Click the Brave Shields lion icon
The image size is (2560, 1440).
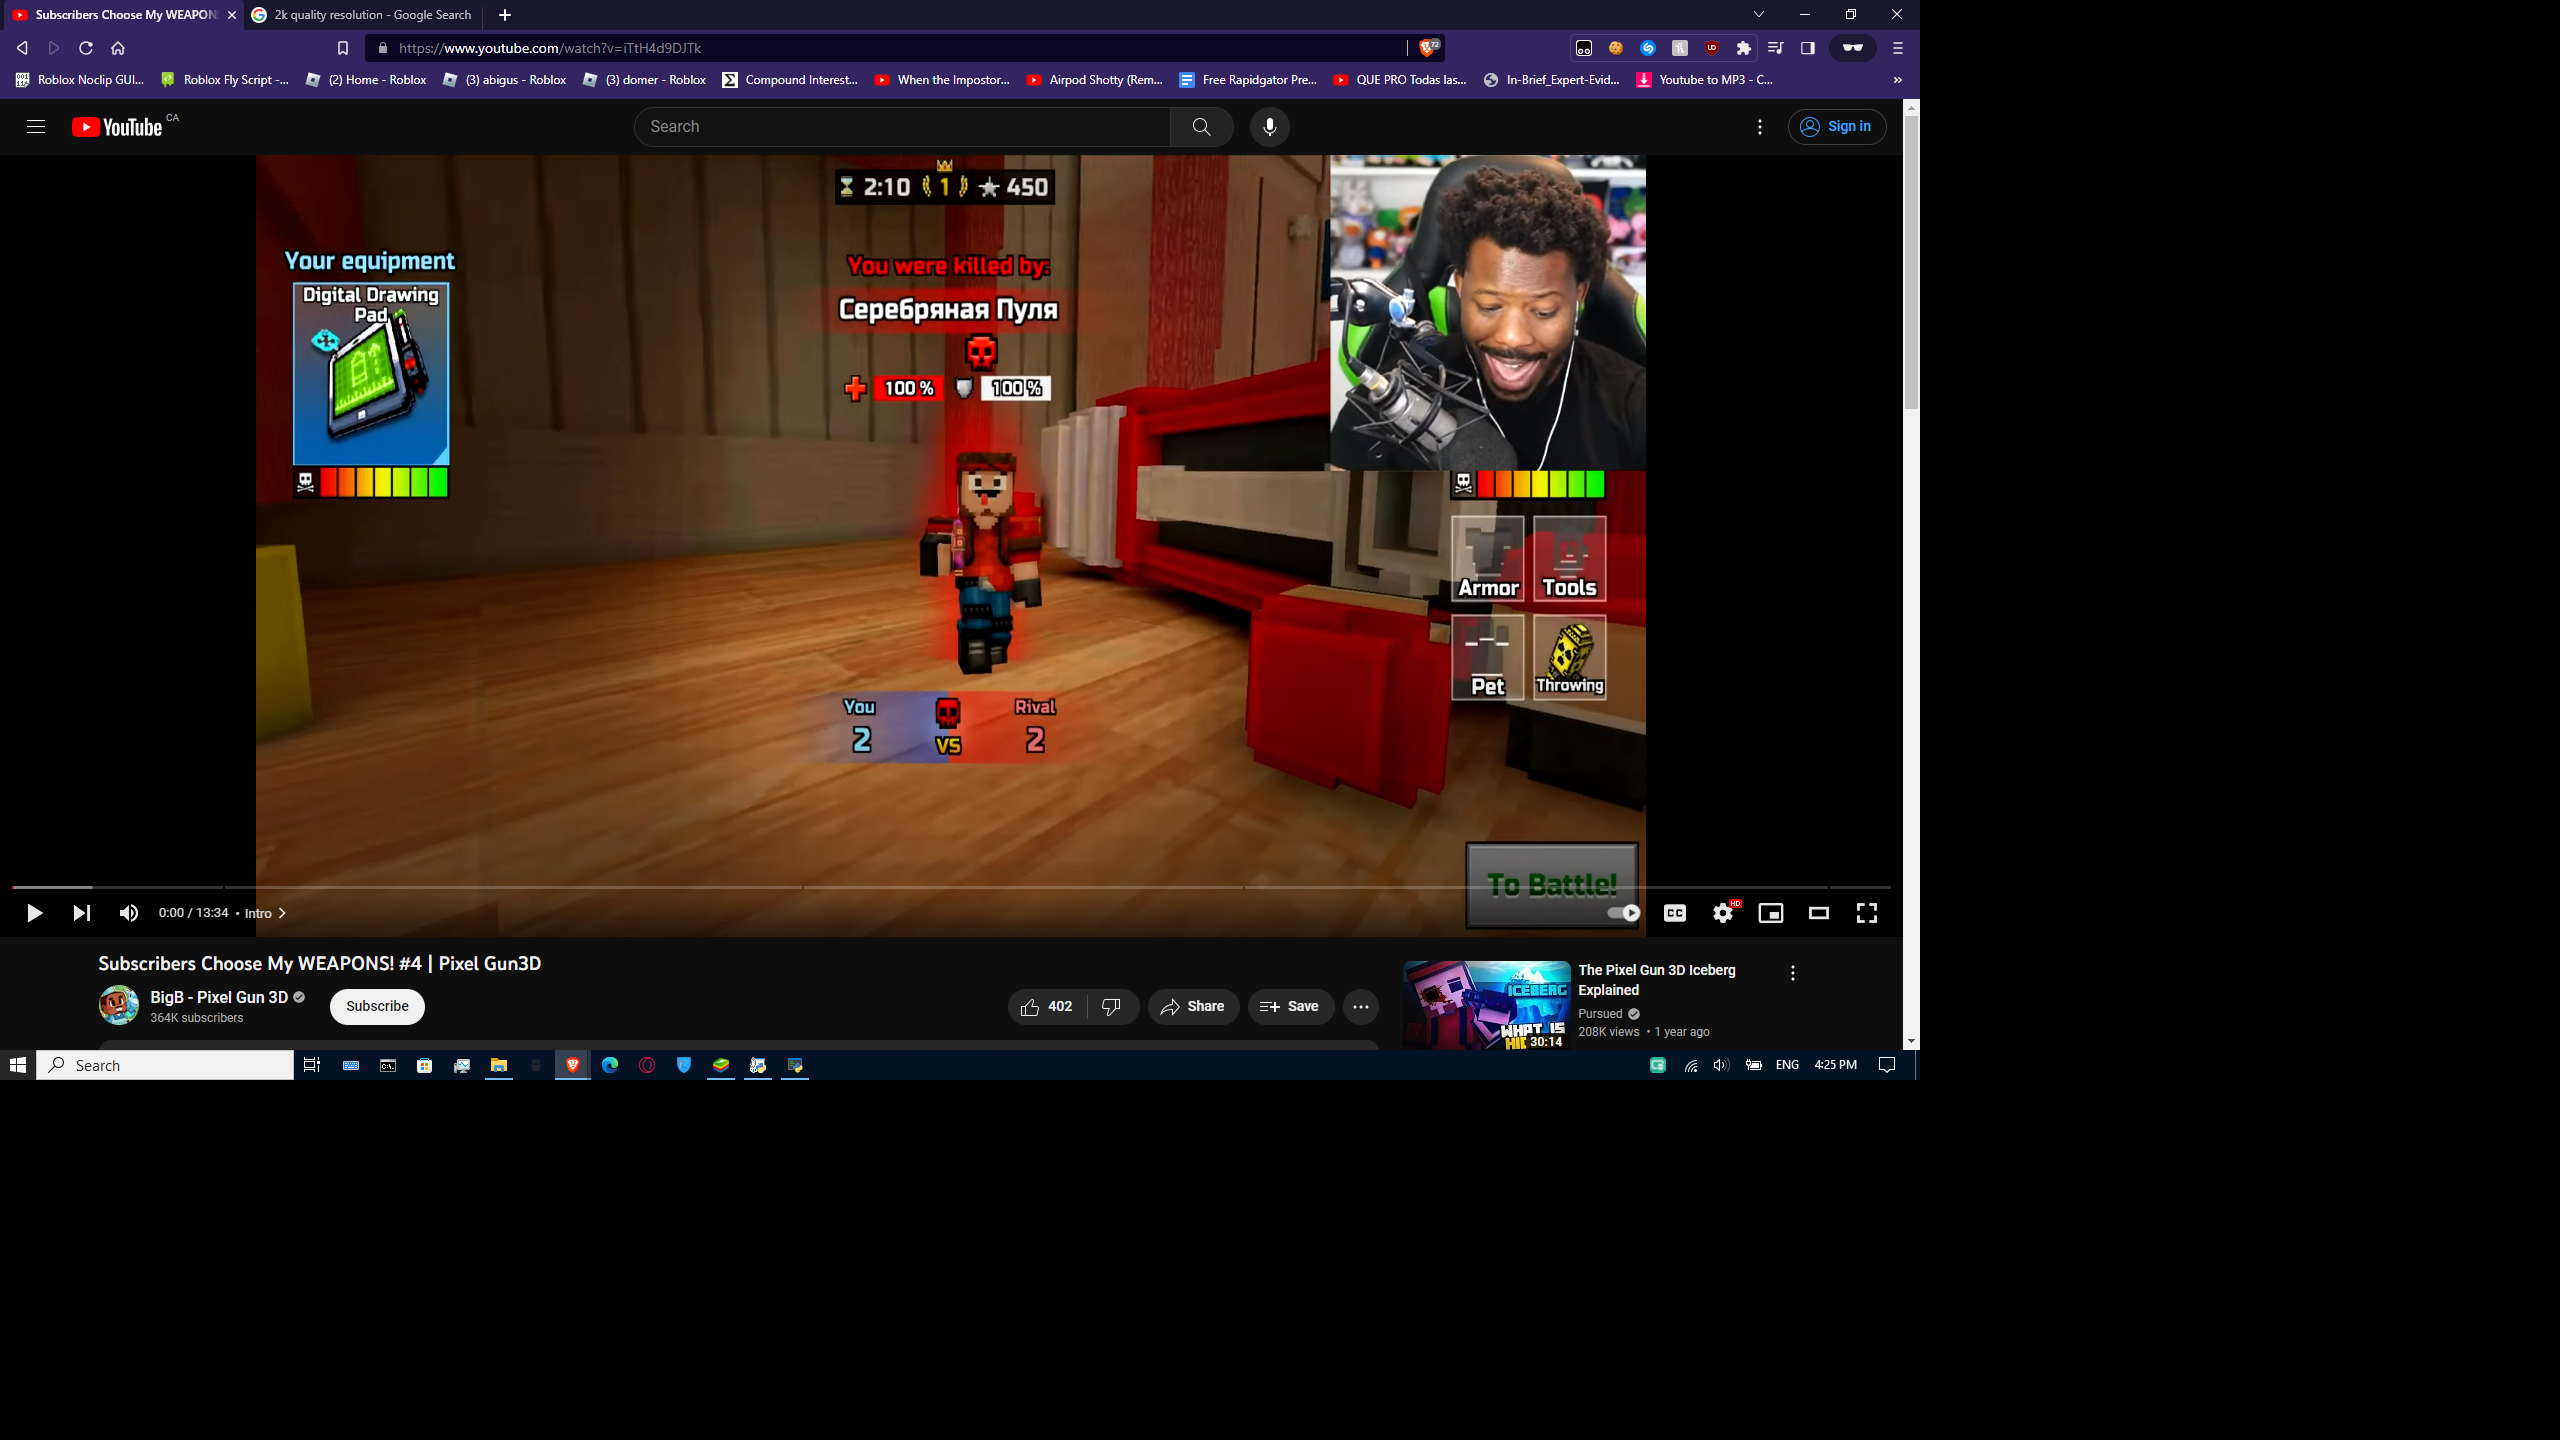(1428, 48)
